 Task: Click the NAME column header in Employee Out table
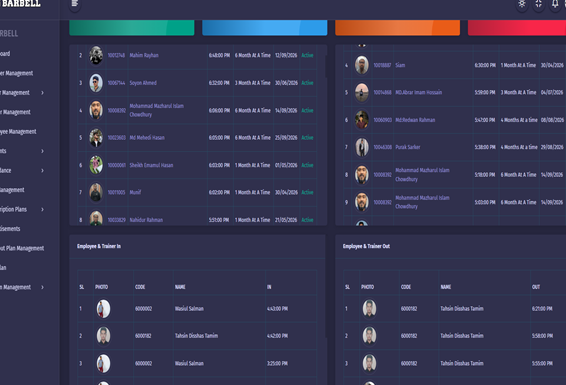pos(446,287)
